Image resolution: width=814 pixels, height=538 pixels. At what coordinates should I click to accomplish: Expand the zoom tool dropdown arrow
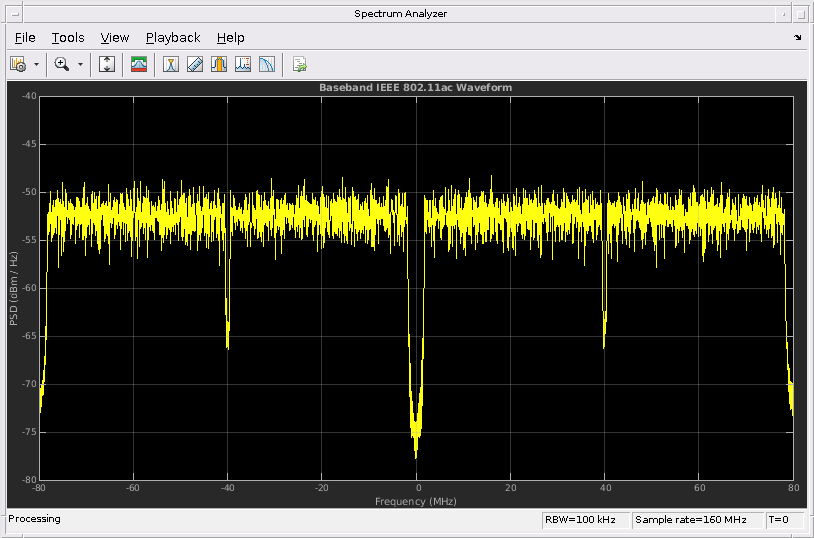pos(80,64)
